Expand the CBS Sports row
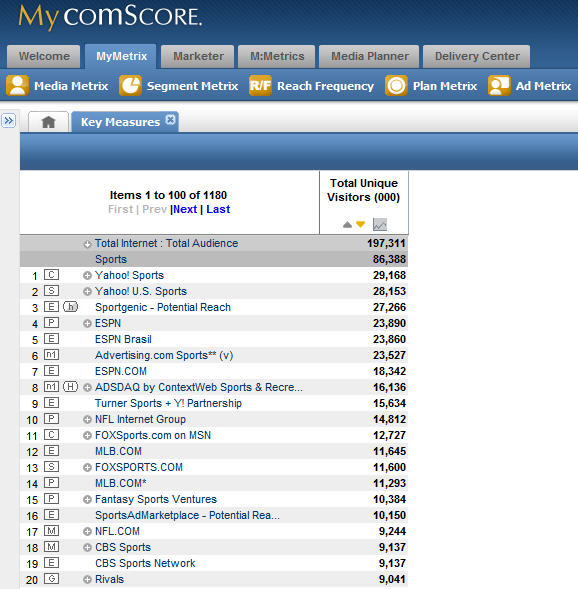Screen dimensions: 578x589 pos(87,548)
